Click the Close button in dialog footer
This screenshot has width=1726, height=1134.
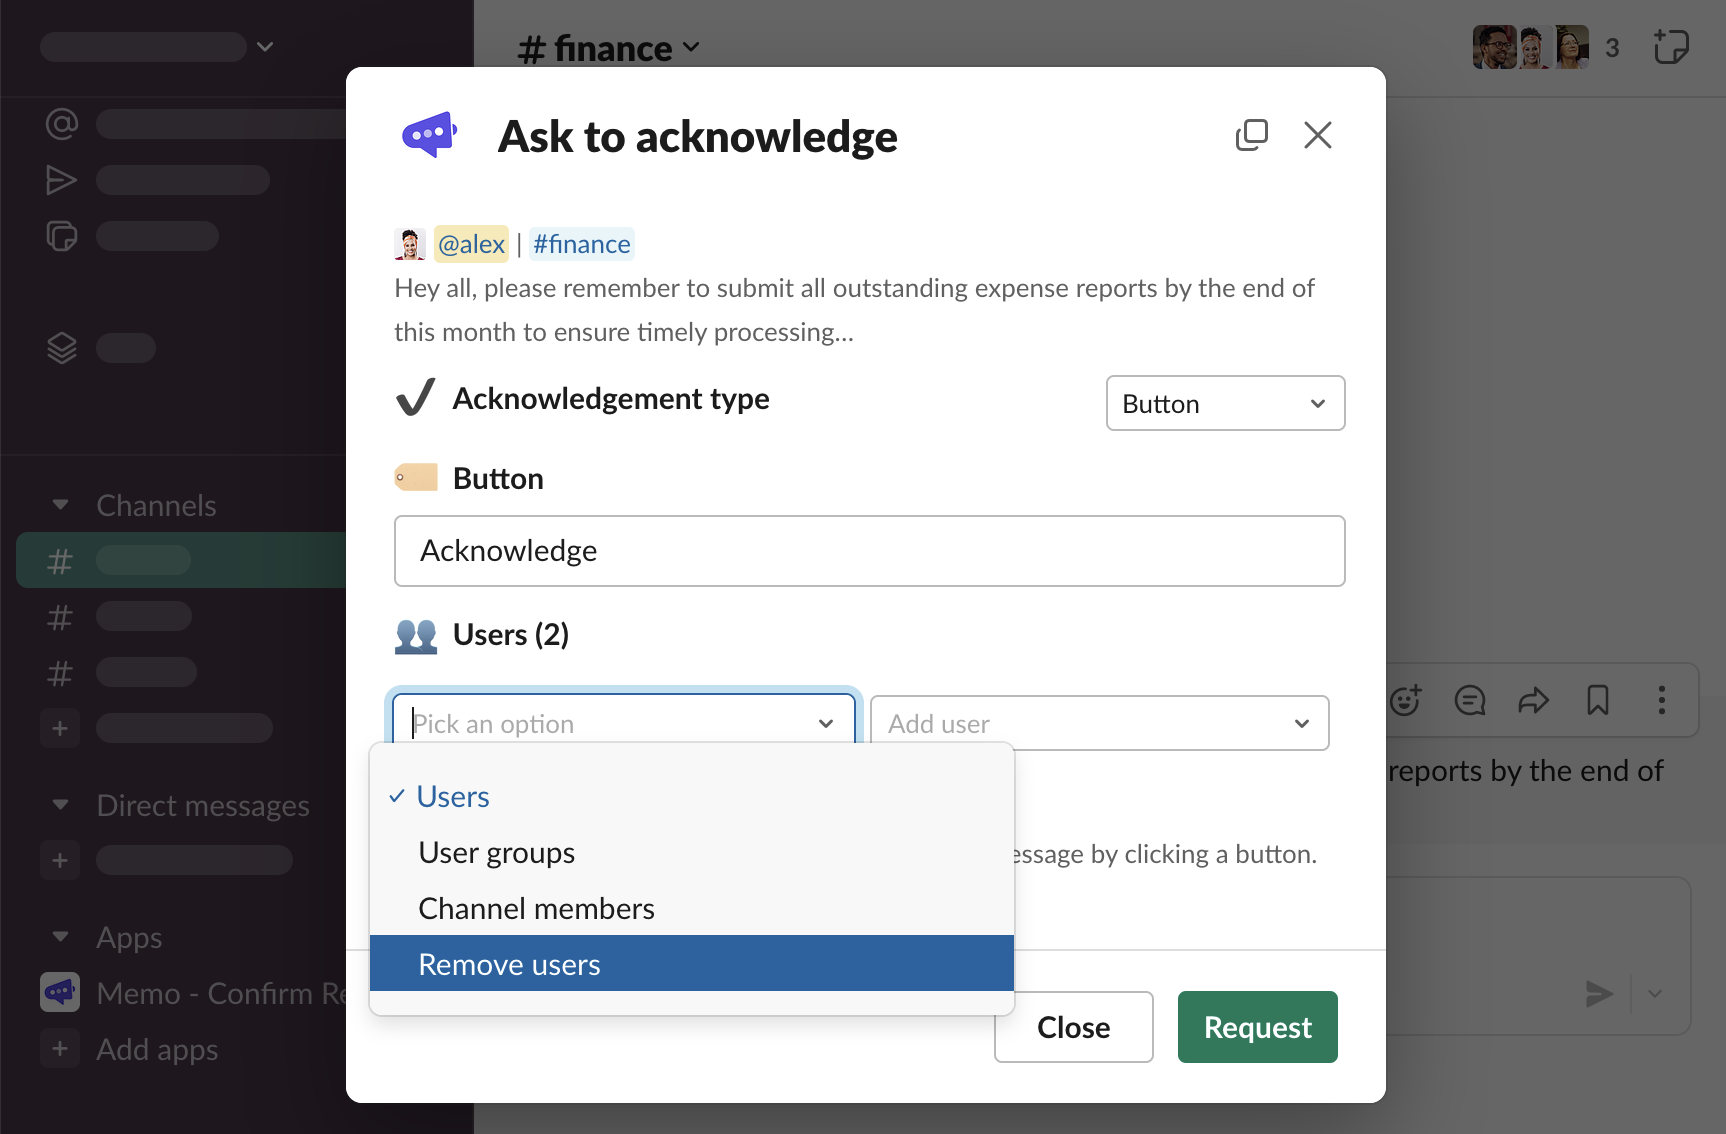(x=1073, y=1027)
